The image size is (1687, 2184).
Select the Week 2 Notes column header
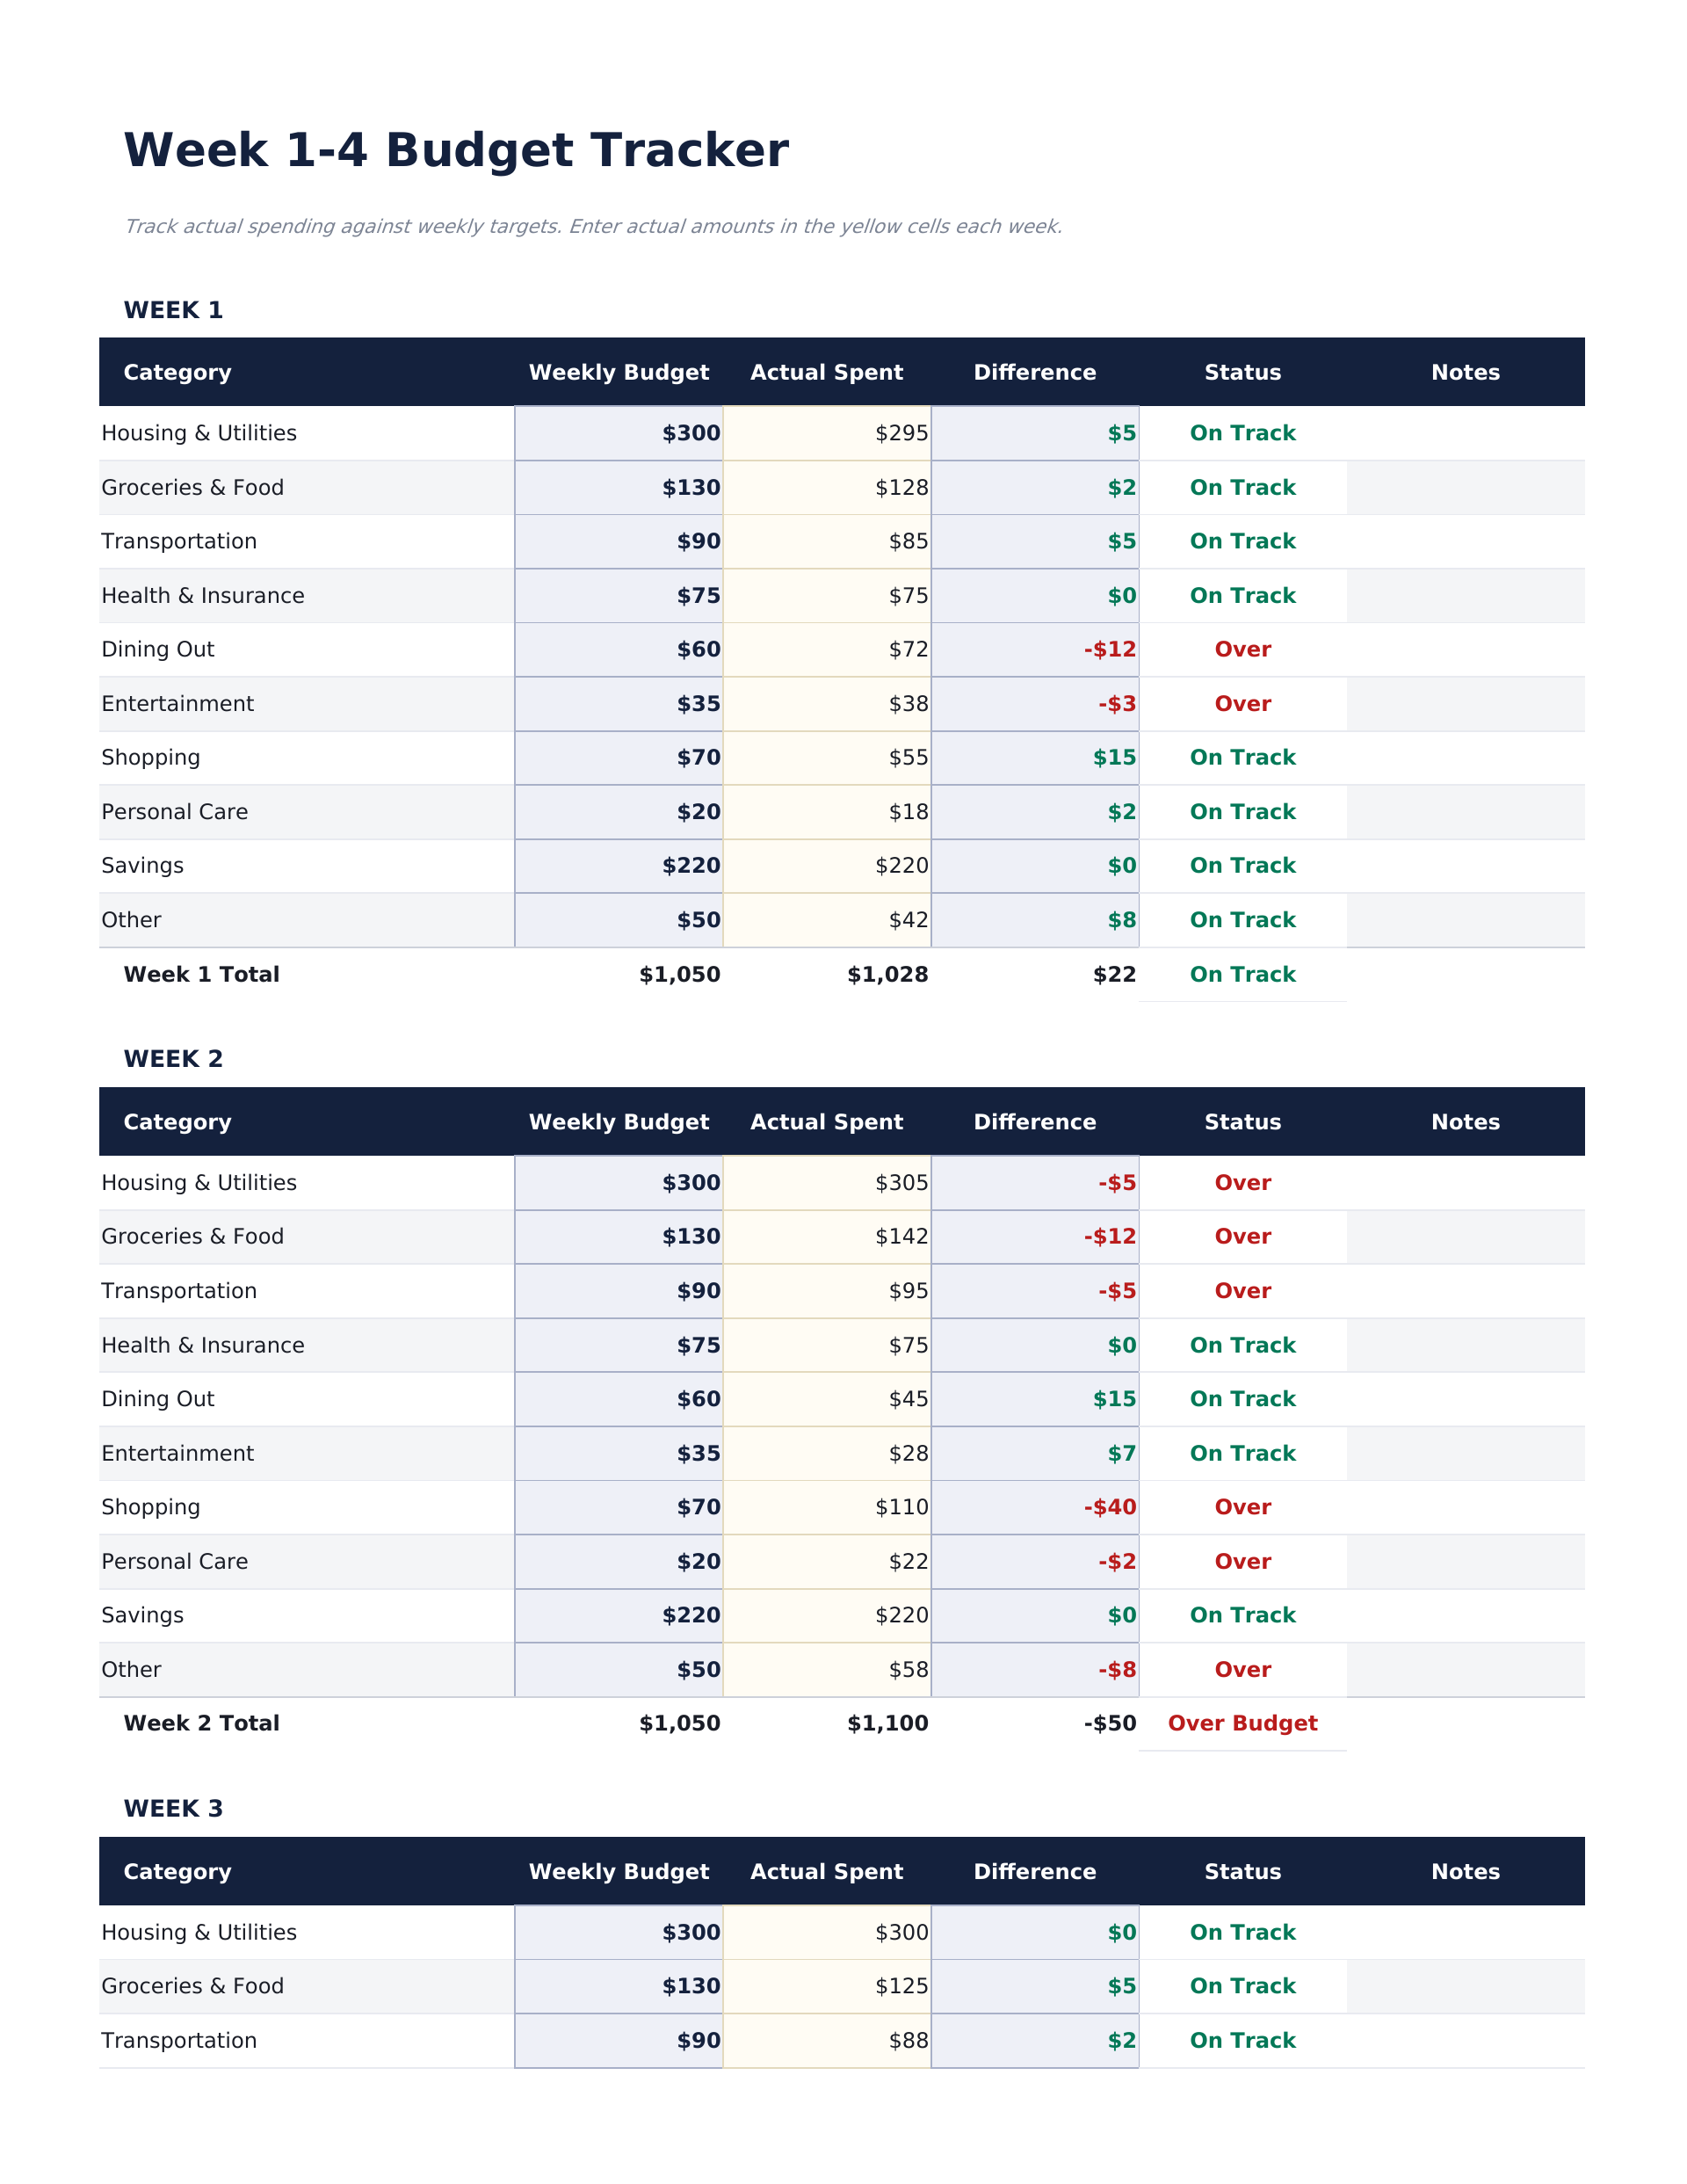1465,1122
